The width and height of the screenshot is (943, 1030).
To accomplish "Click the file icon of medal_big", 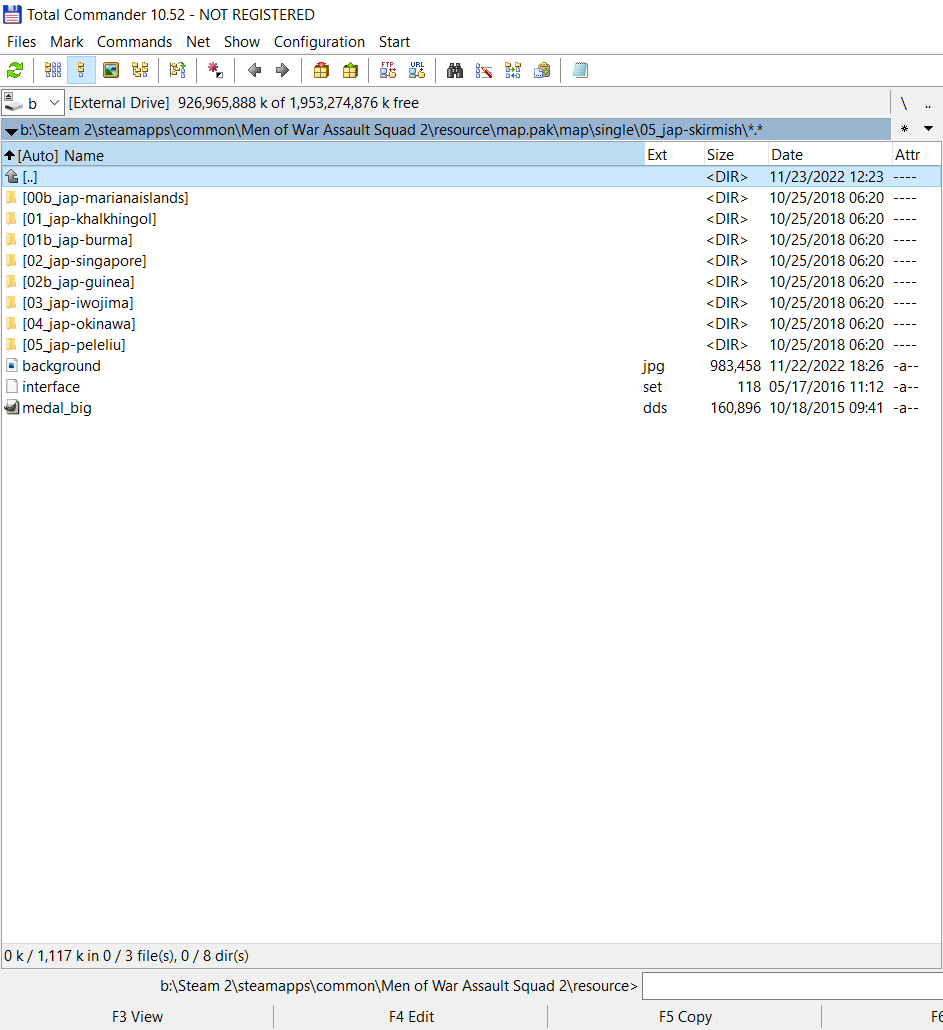I will pos(11,407).
